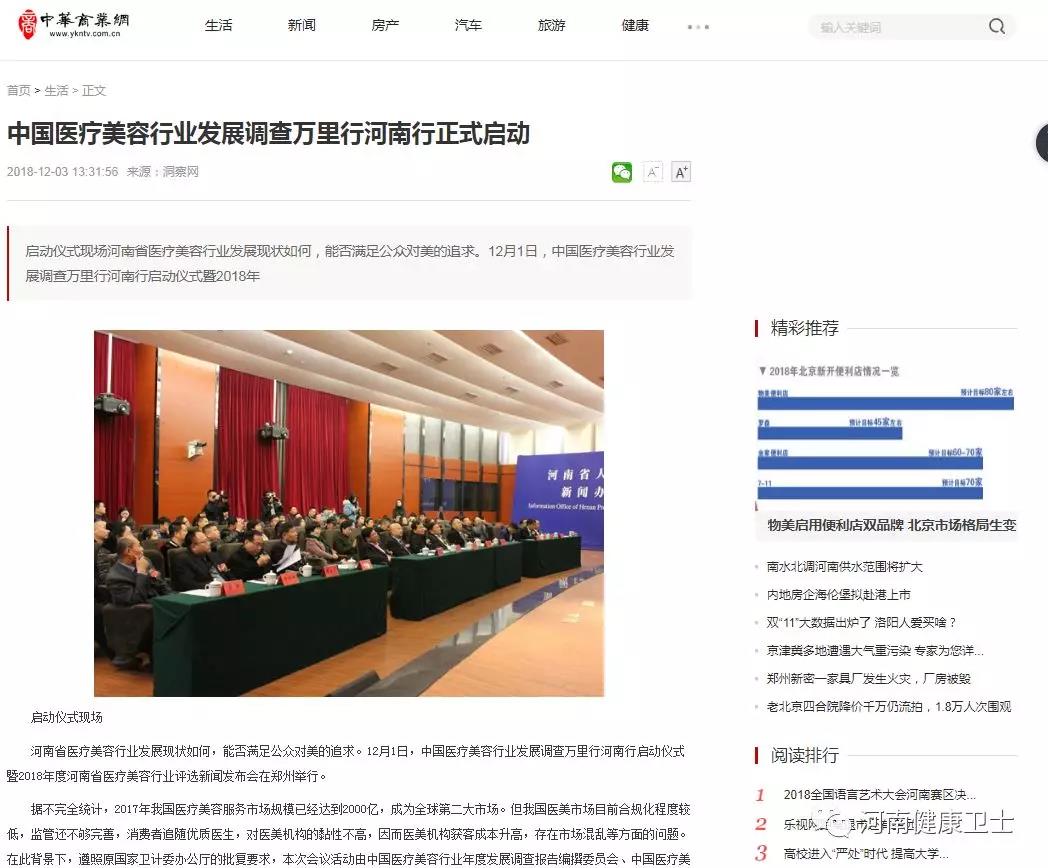Screen dimensions: 1048x868
Task: Expand more navigation with three dots
Action: coord(698,27)
